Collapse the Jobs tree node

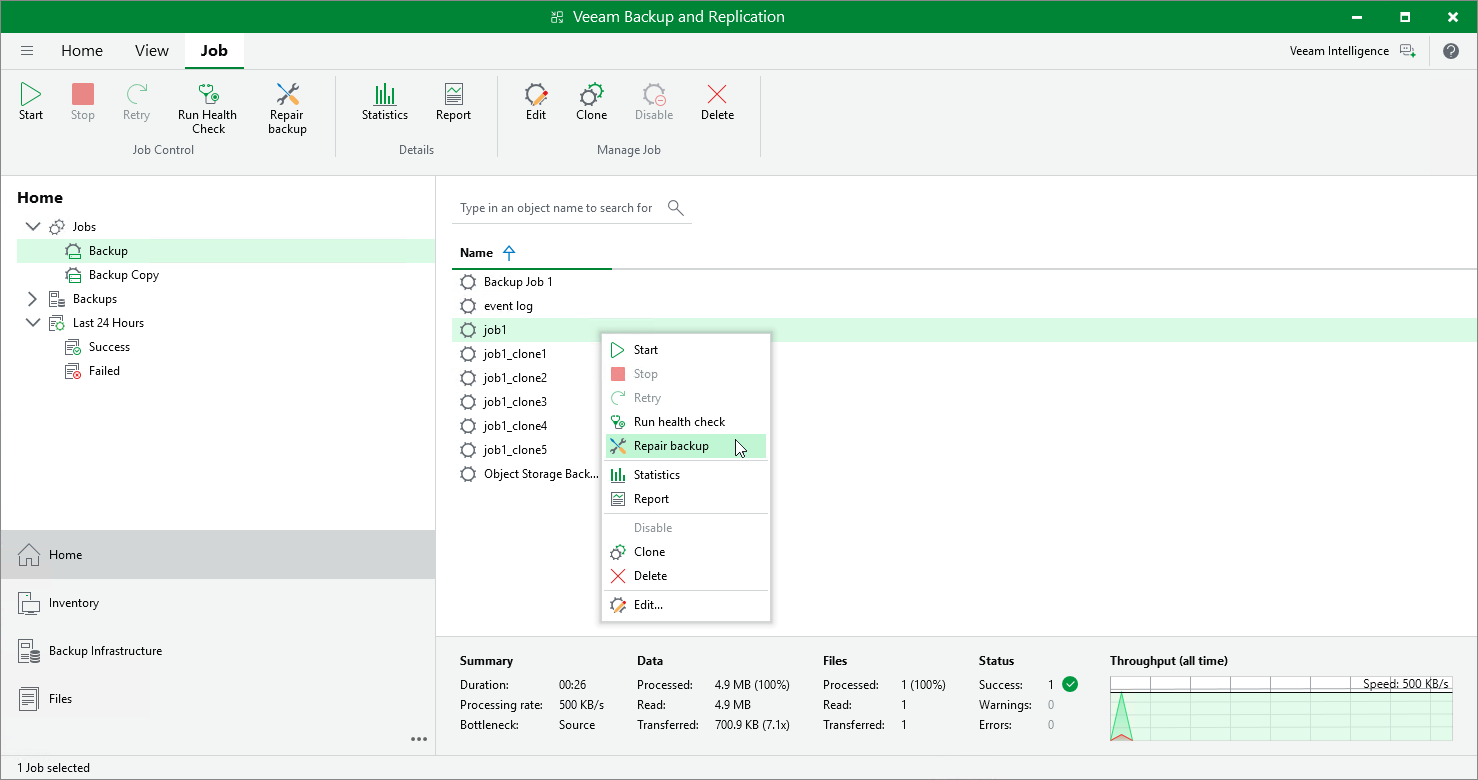[32, 227]
